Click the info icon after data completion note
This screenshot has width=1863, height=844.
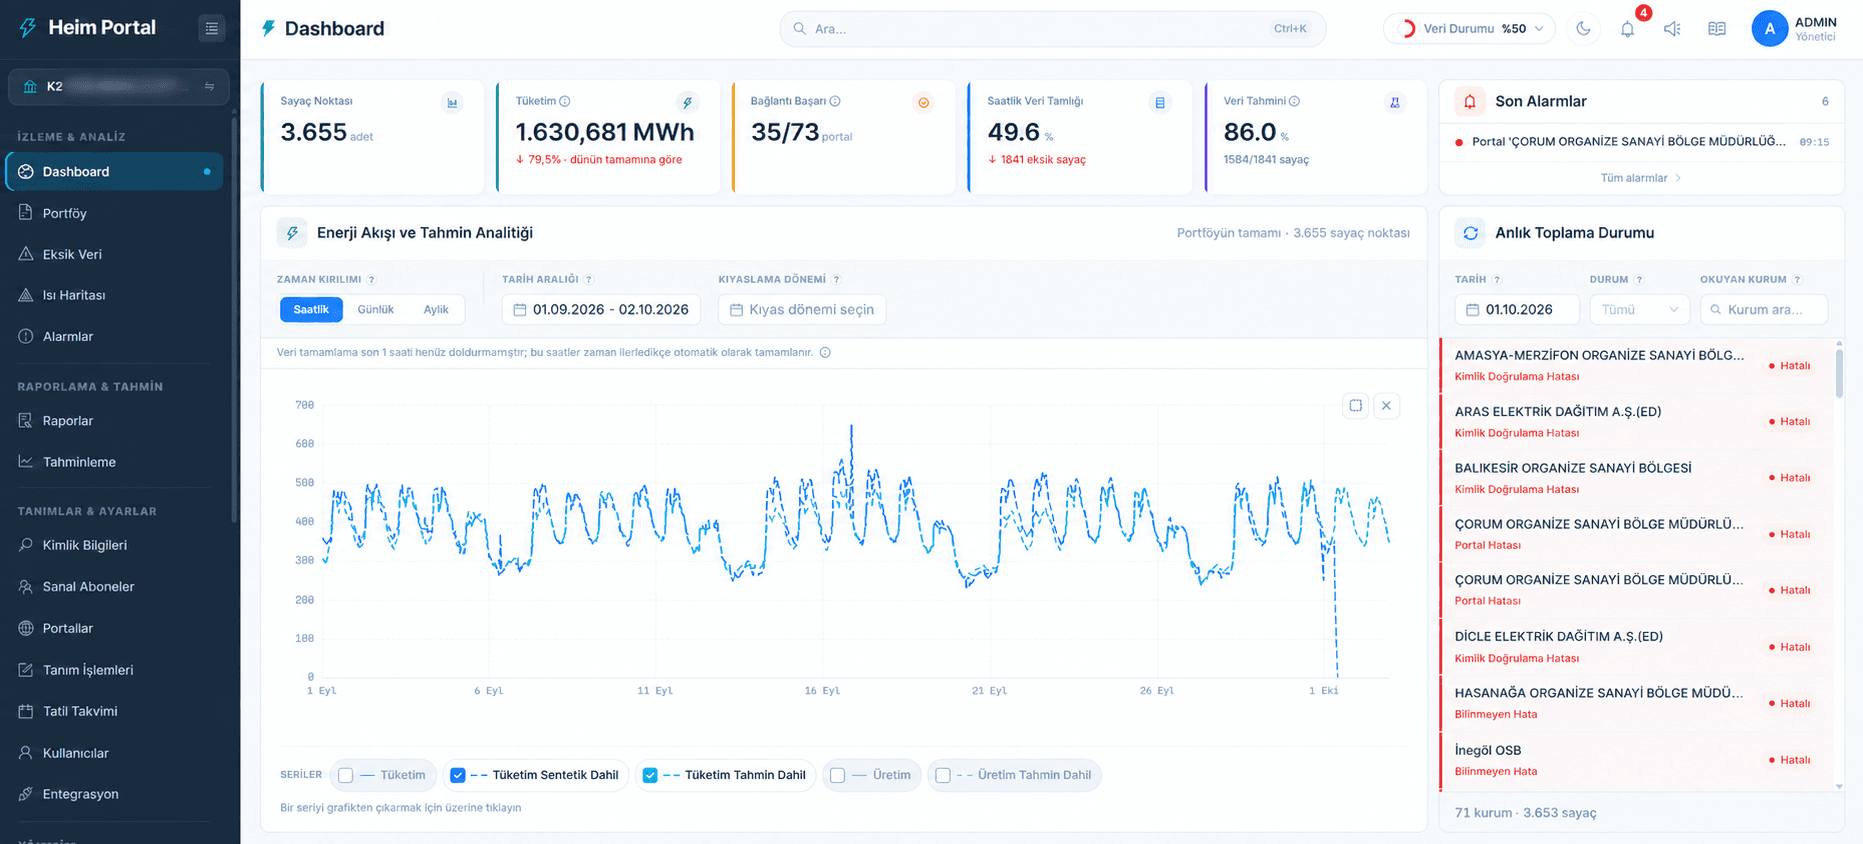point(825,352)
